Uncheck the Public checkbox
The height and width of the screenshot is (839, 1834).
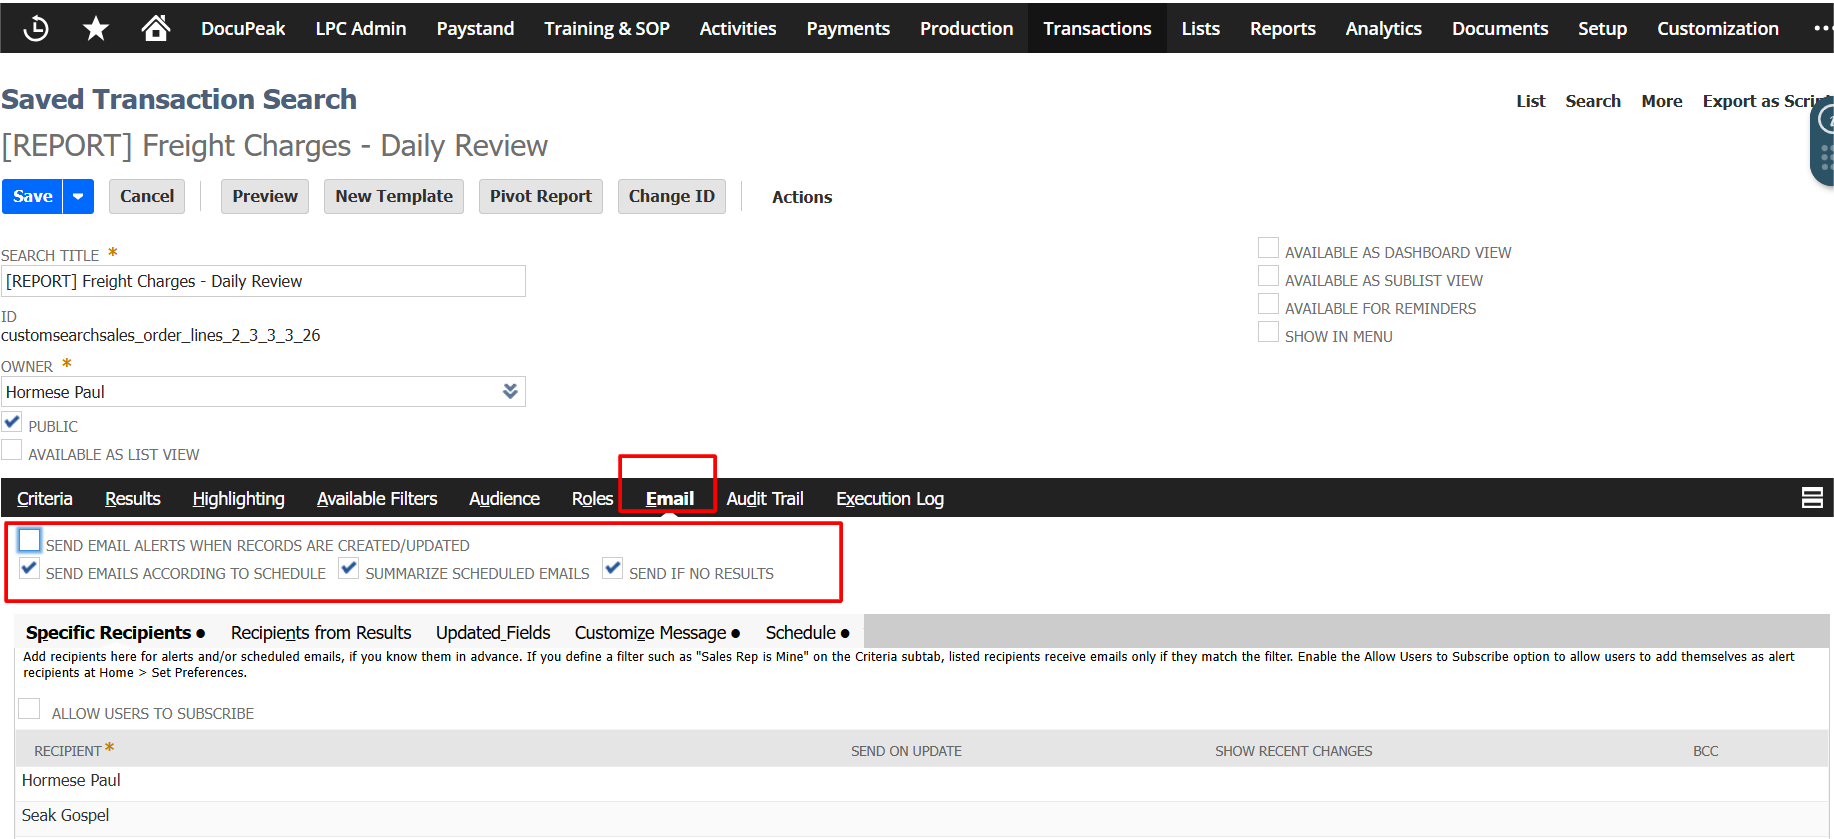coord(12,423)
